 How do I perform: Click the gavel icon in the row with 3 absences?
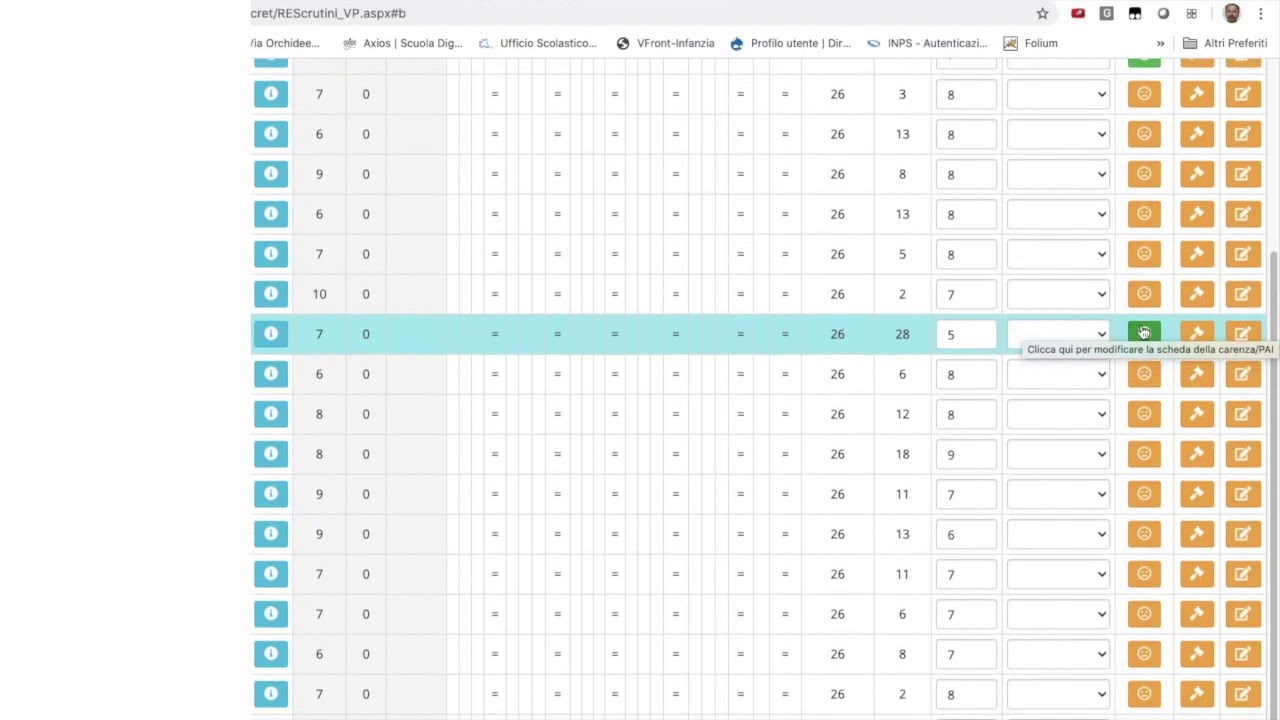click(x=1197, y=94)
